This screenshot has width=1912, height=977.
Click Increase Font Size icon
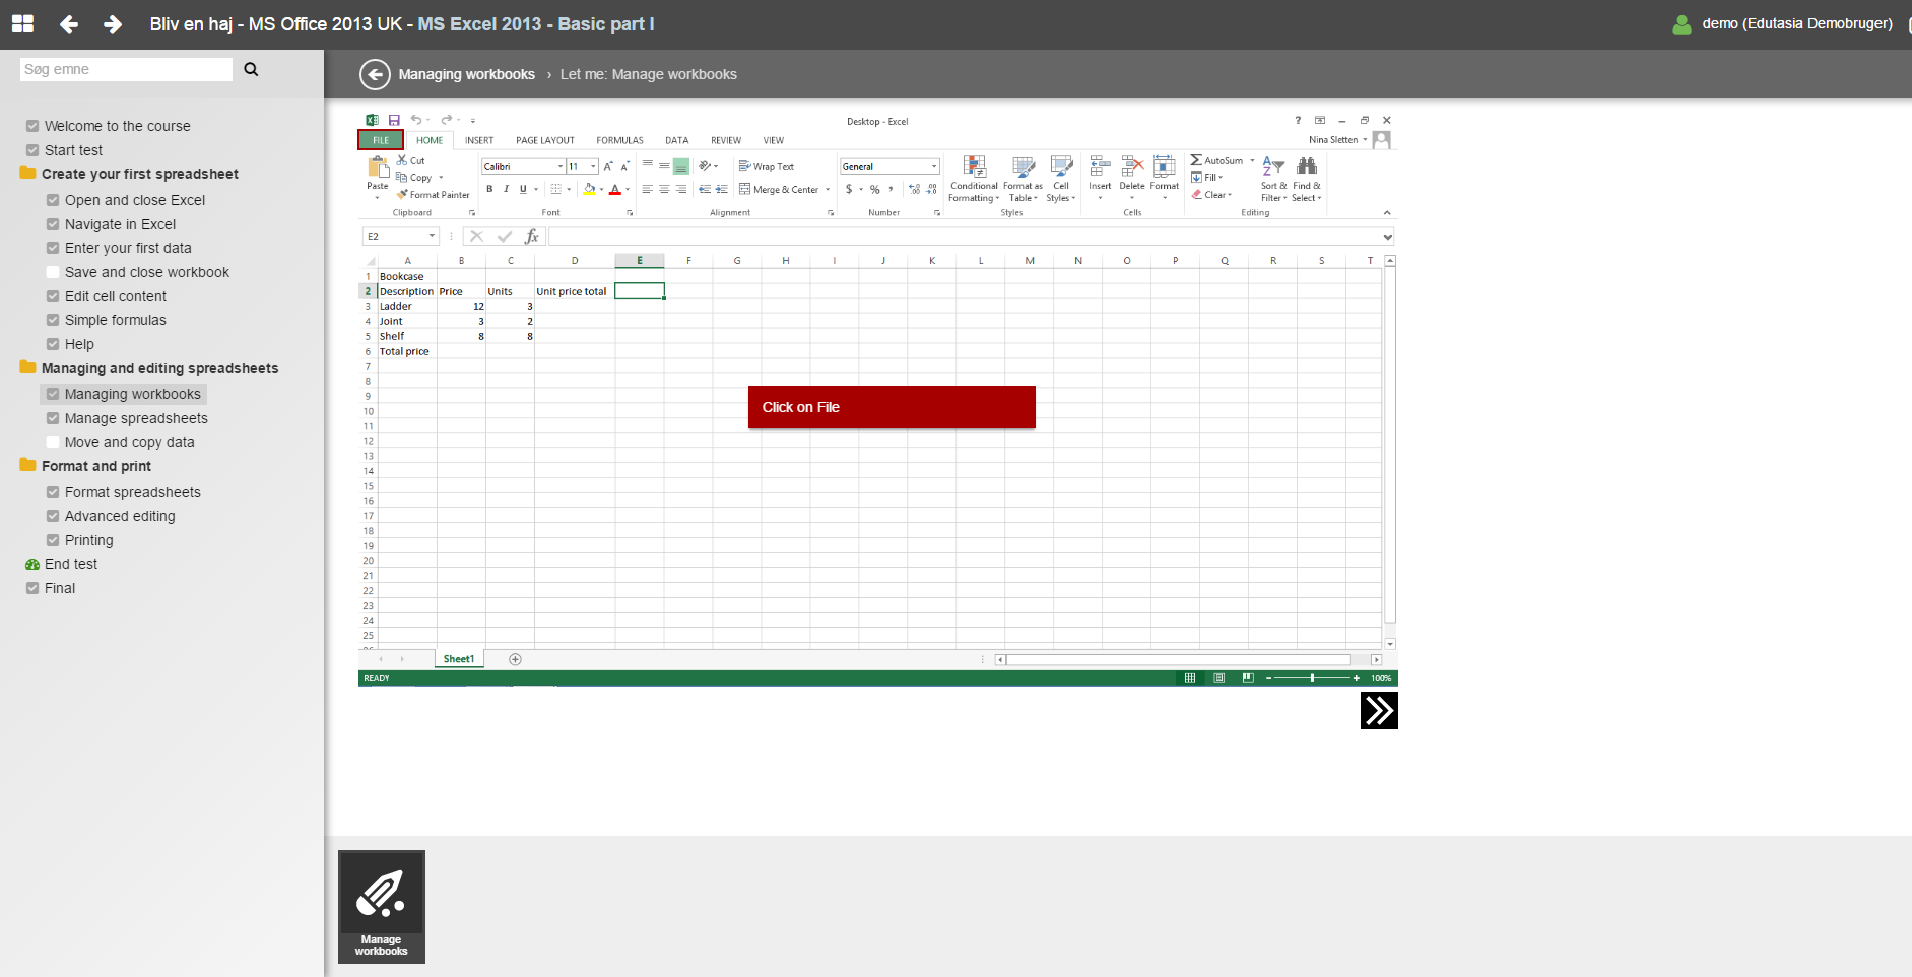pos(608,167)
